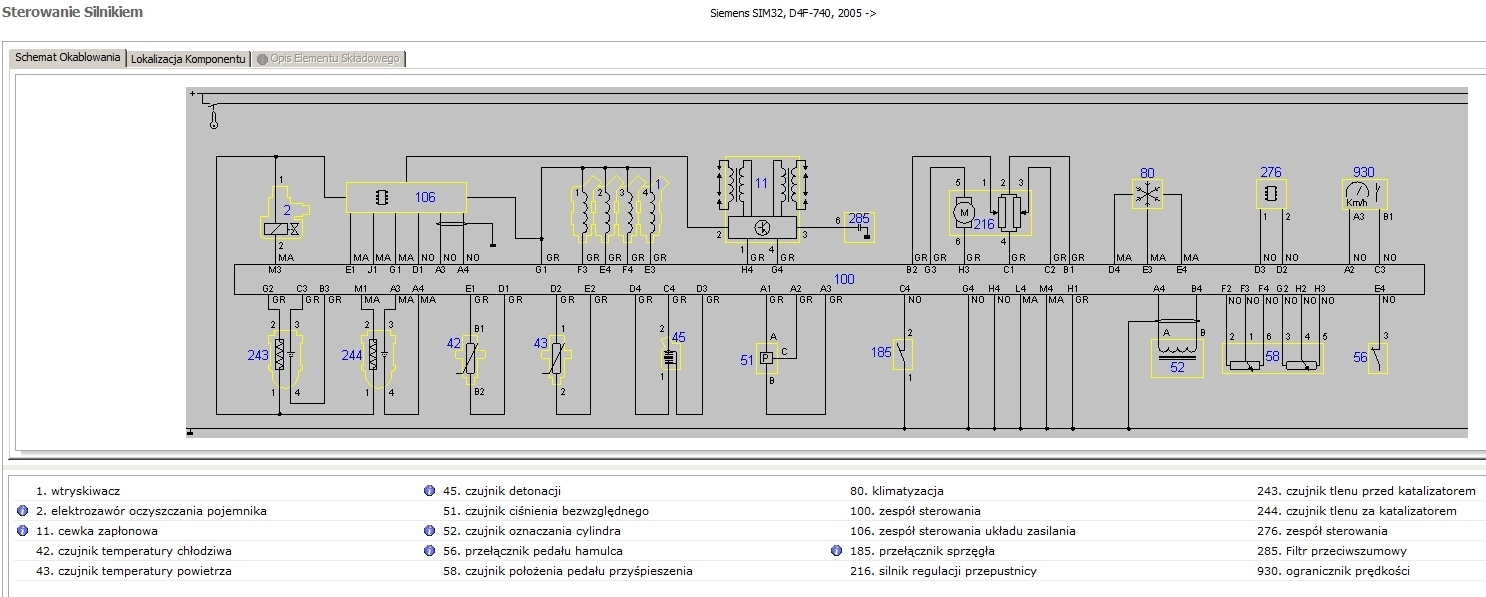Click info icon beside elektrozawór oczyszczania pojemnika
Image resolution: width=1486 pixels, height=597 pixels.
(23, 511)
